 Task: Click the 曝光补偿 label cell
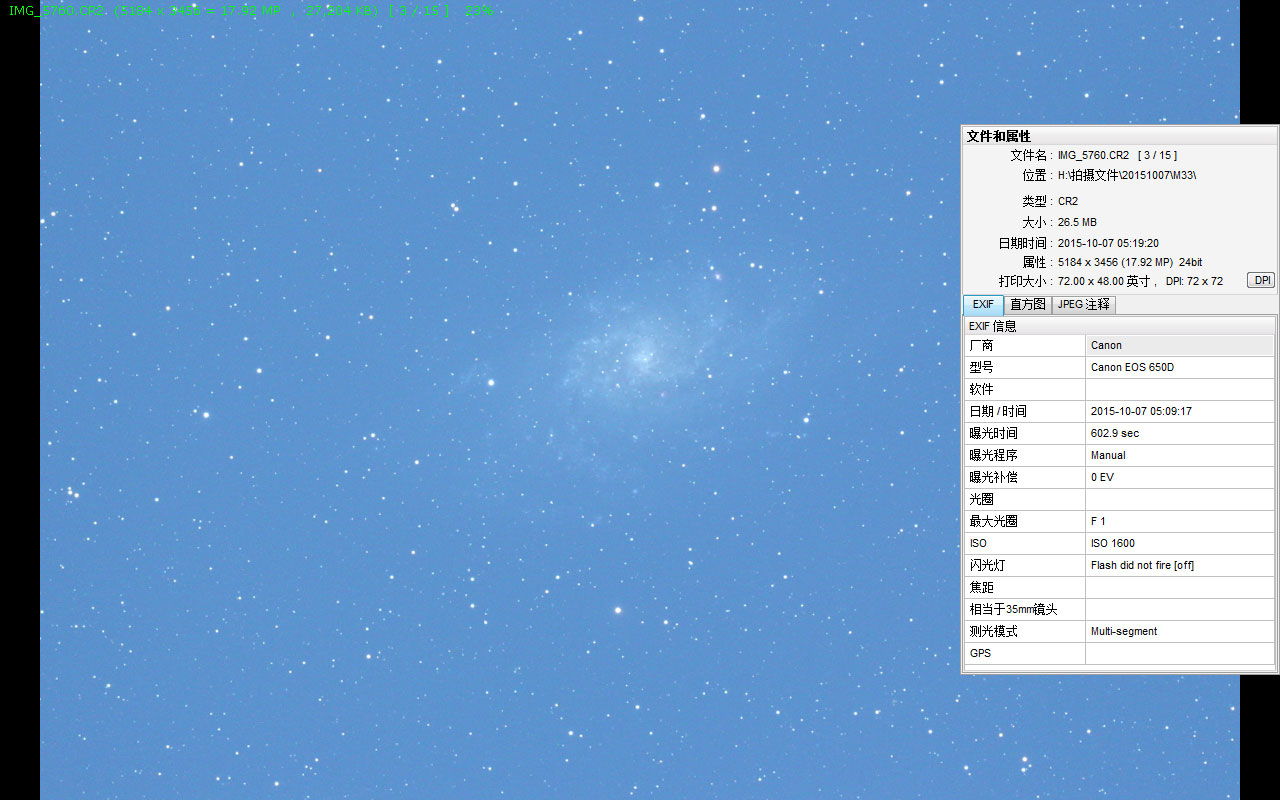tap(1025, 477)
